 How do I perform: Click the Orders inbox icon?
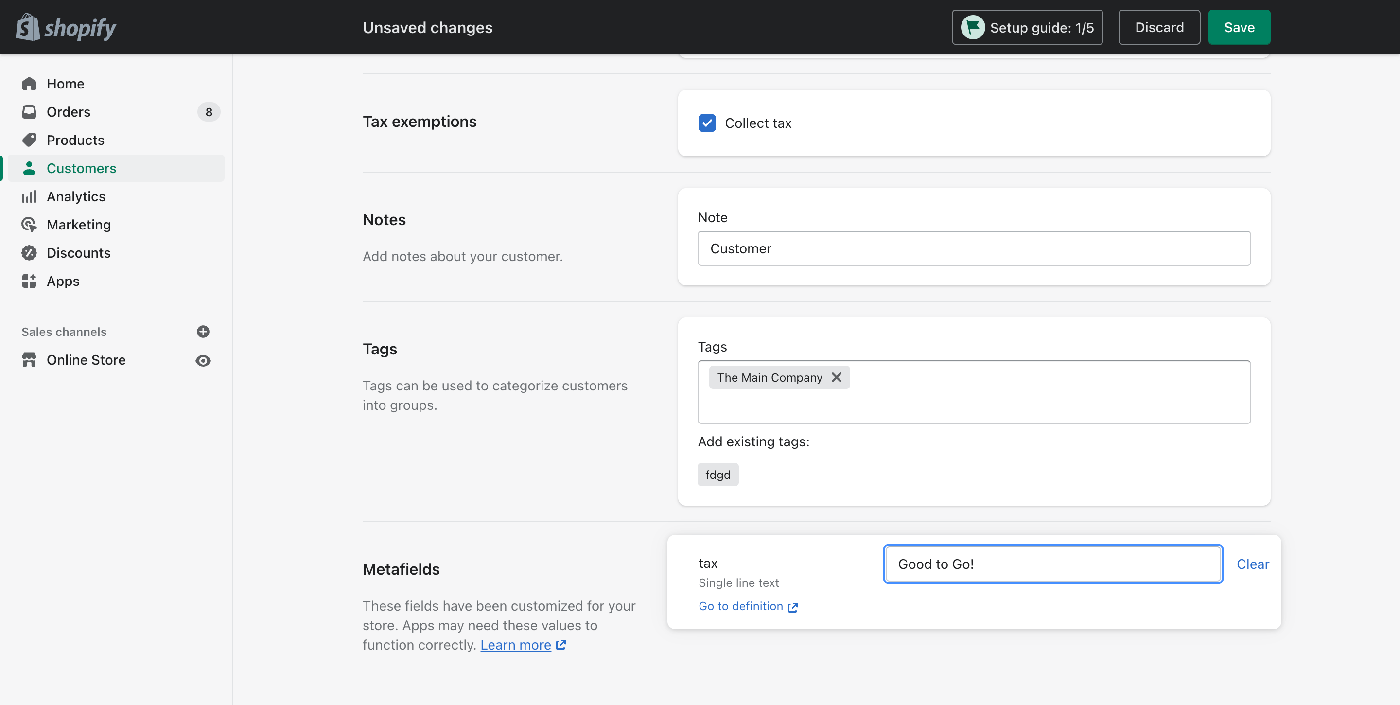(x=29, y=112)
